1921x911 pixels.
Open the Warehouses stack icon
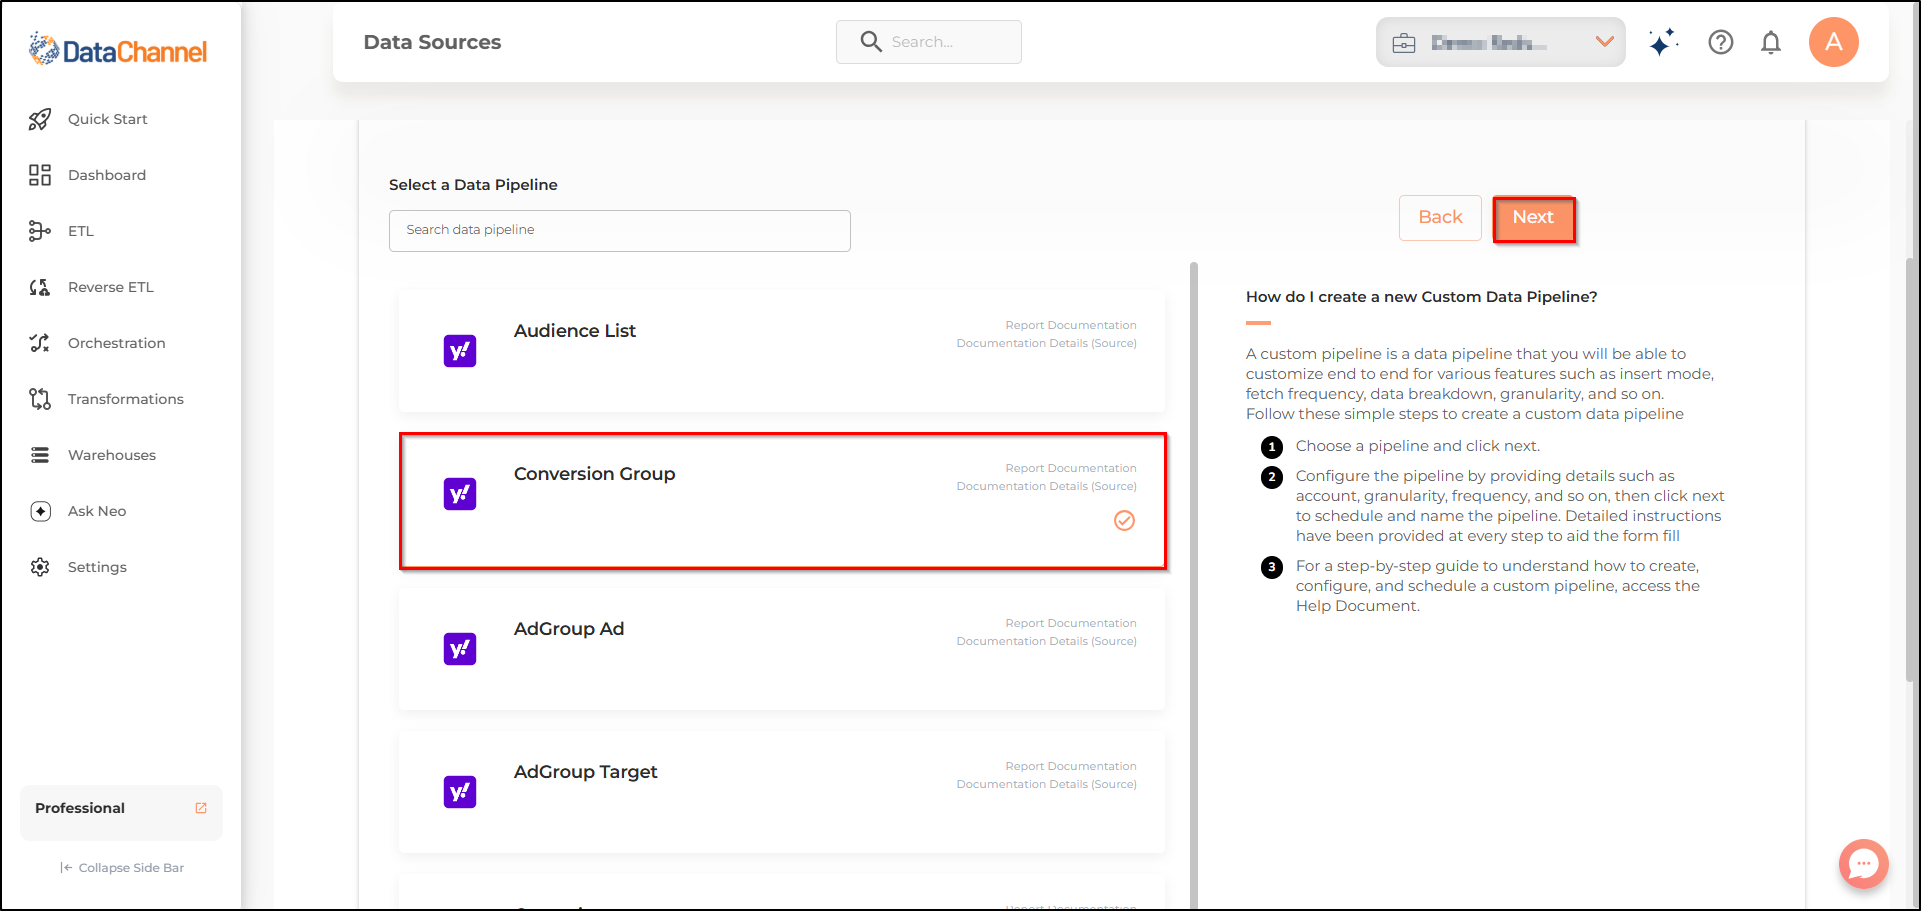point(40,455)
